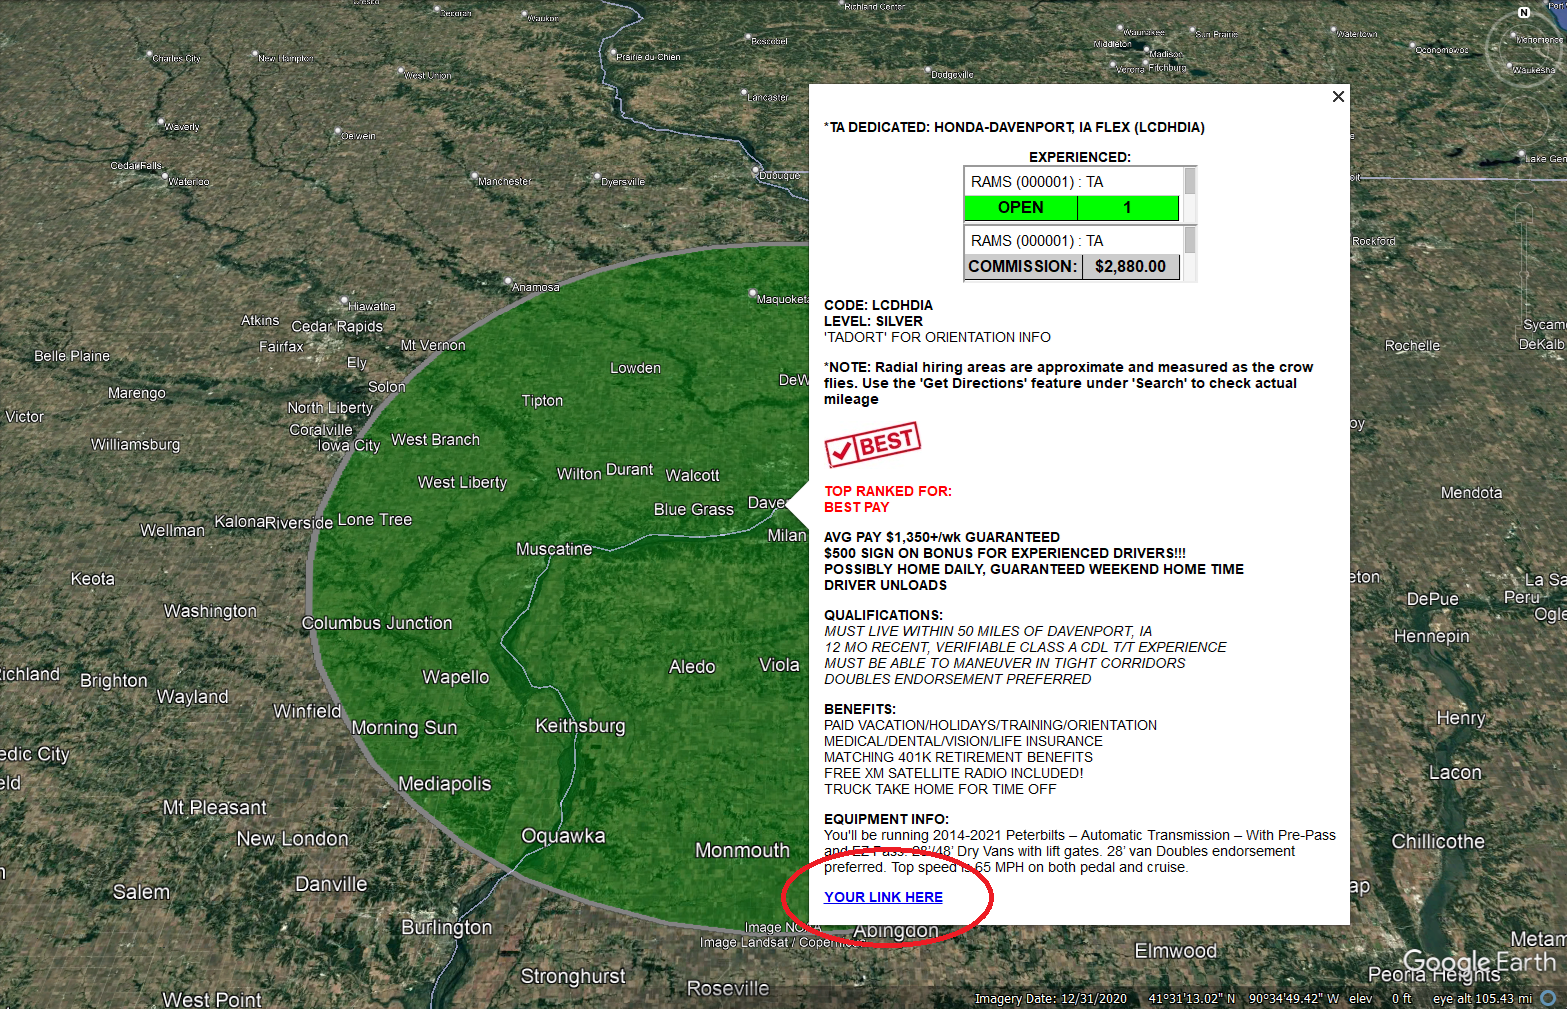Click the Dubuque city dot marker

tap(756, 171)
